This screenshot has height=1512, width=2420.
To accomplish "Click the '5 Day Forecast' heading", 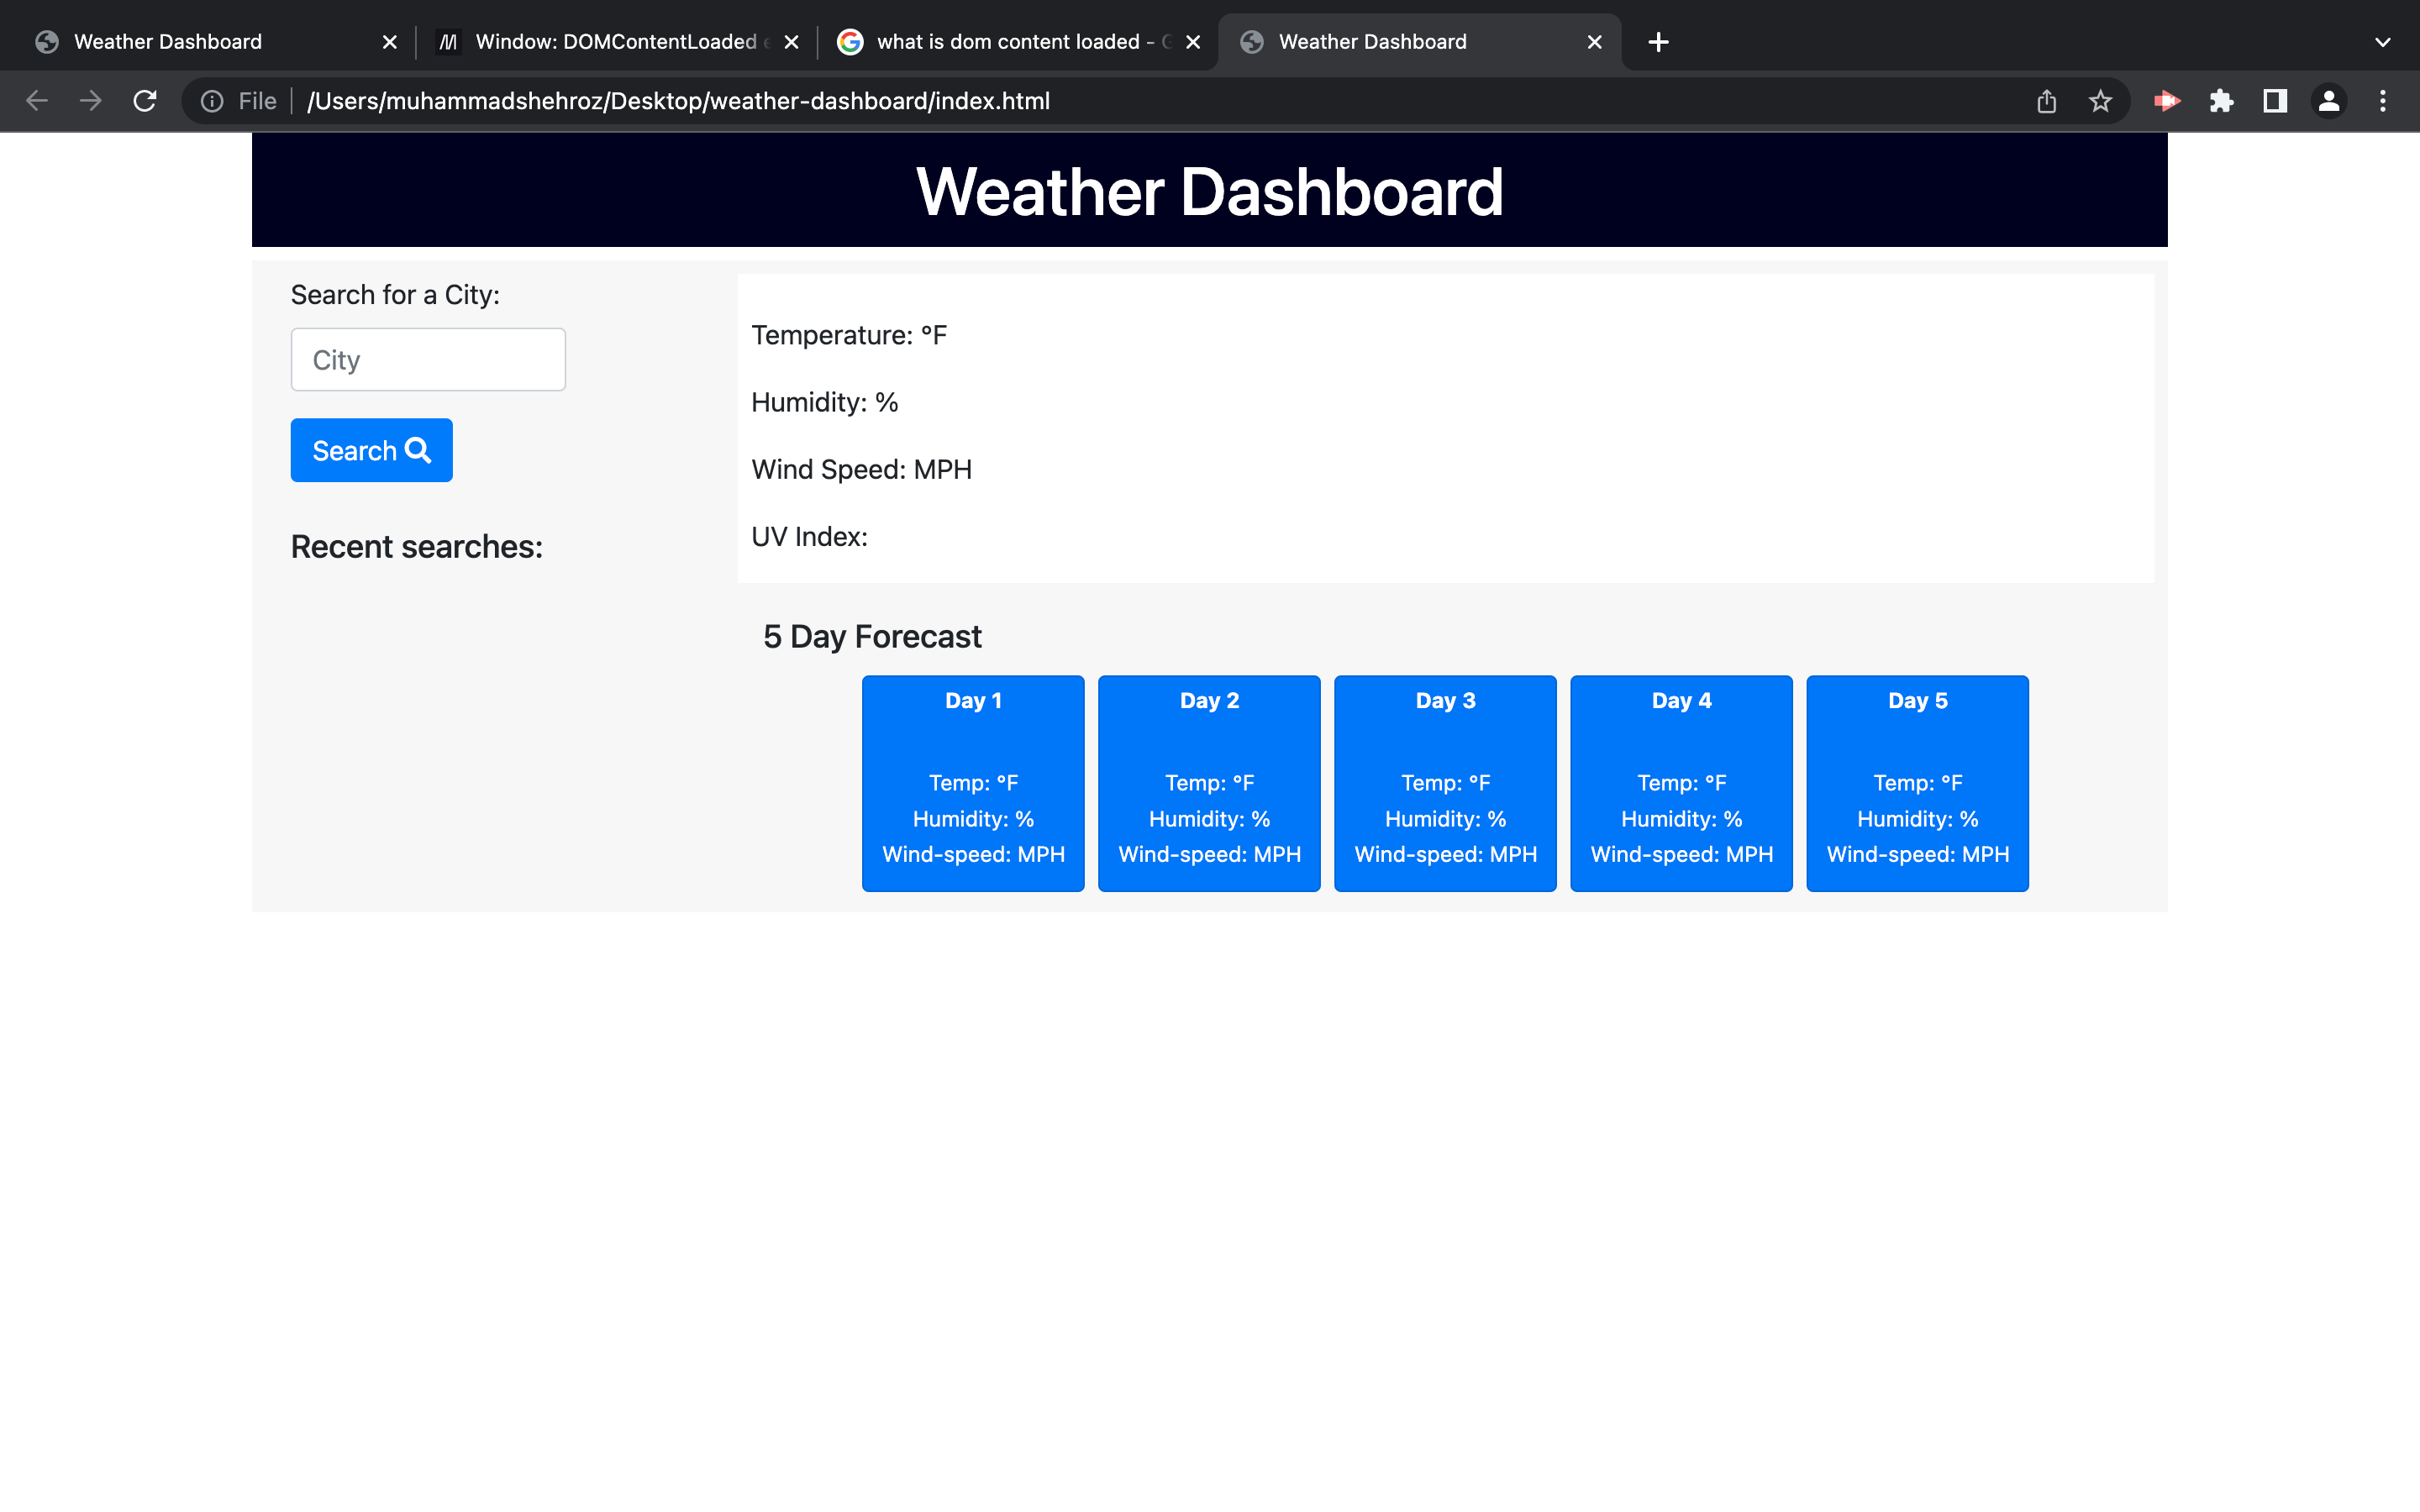I will (x=872, y=637).
